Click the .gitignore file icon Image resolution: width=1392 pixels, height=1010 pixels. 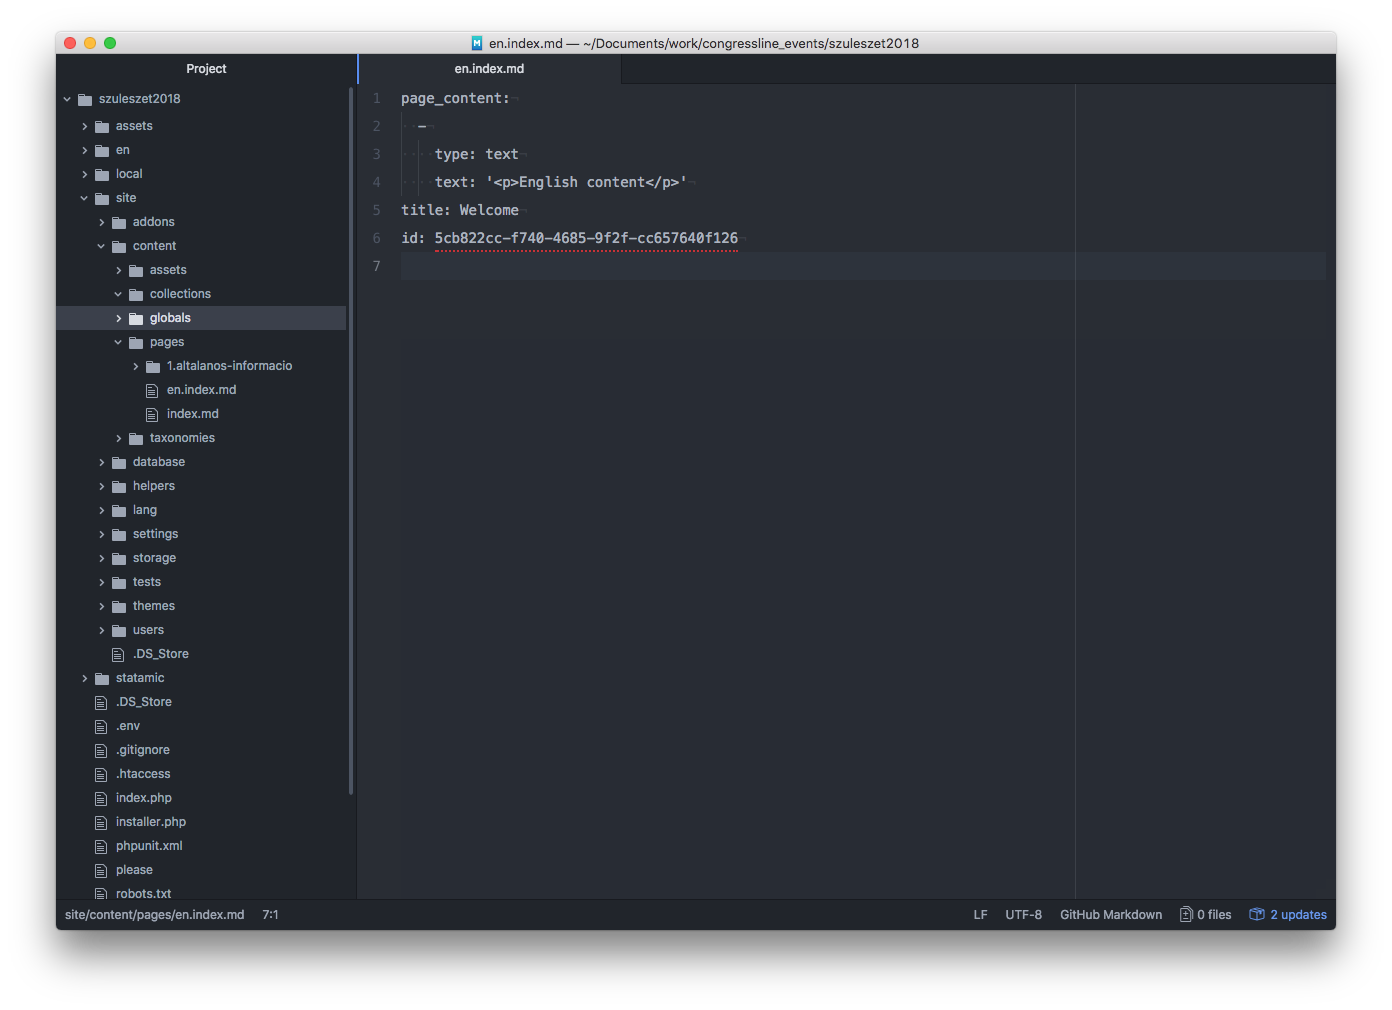pos(101,750)
